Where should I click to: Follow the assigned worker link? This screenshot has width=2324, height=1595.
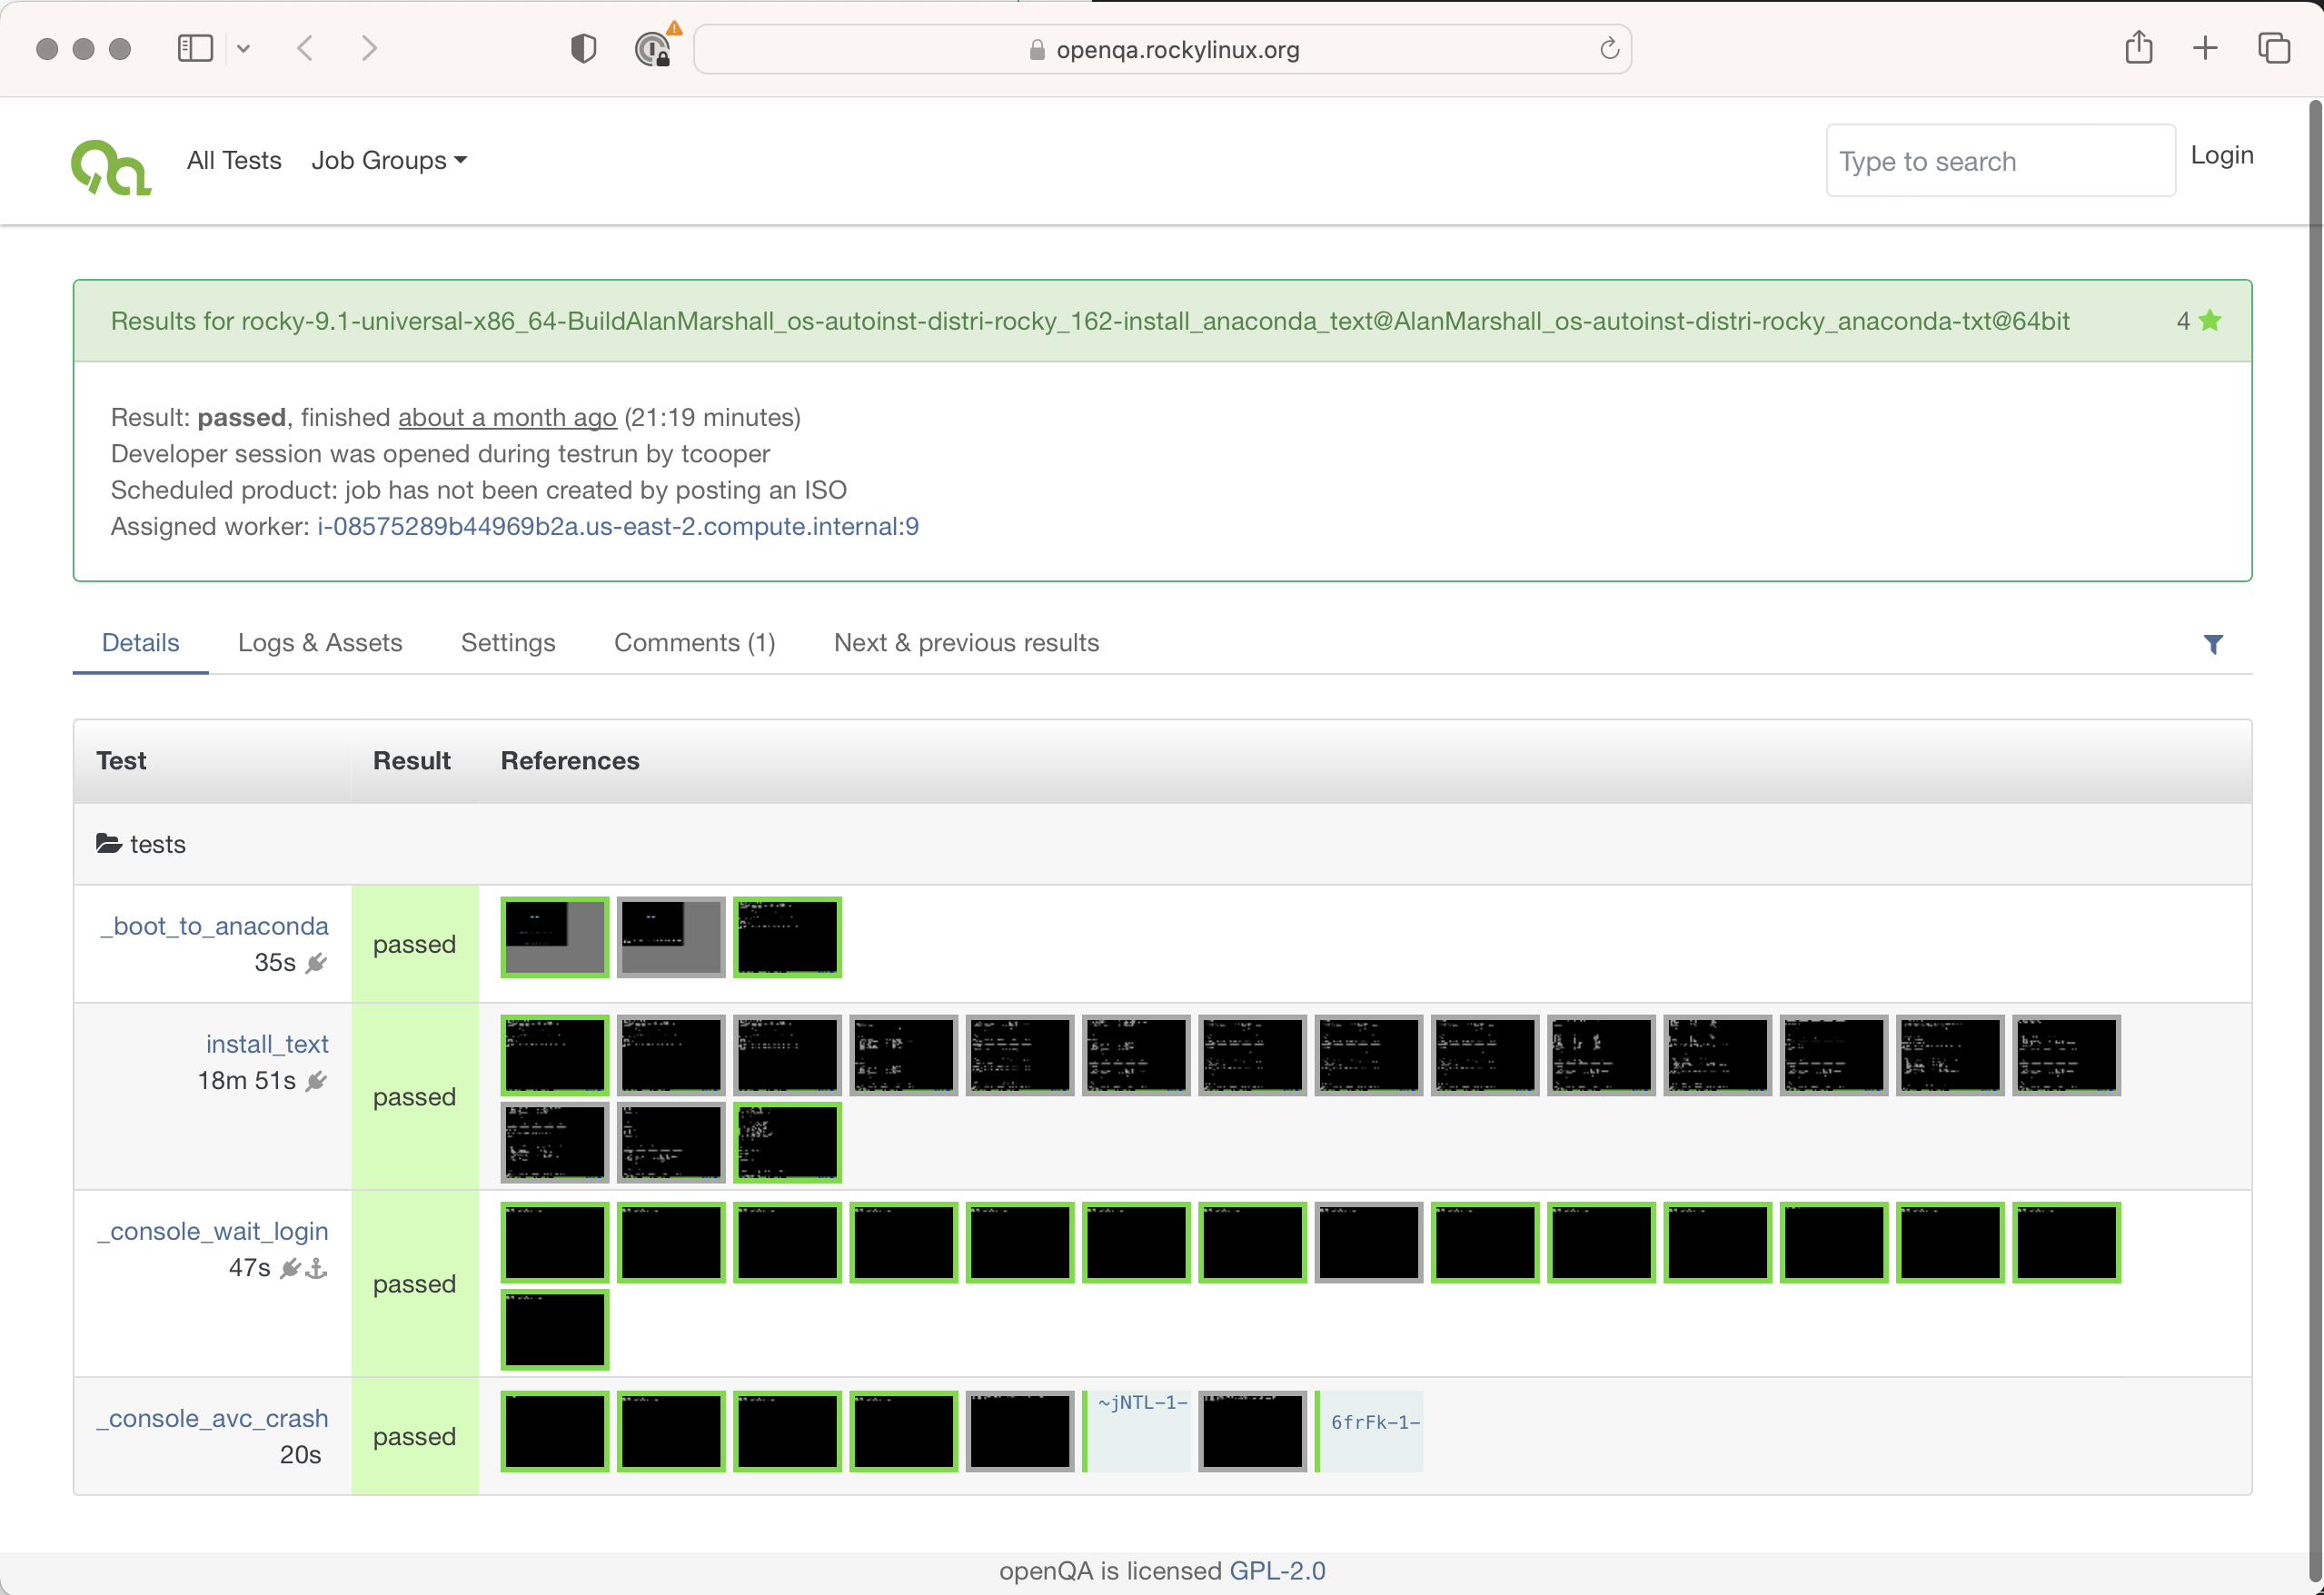[x=616, y=526]
